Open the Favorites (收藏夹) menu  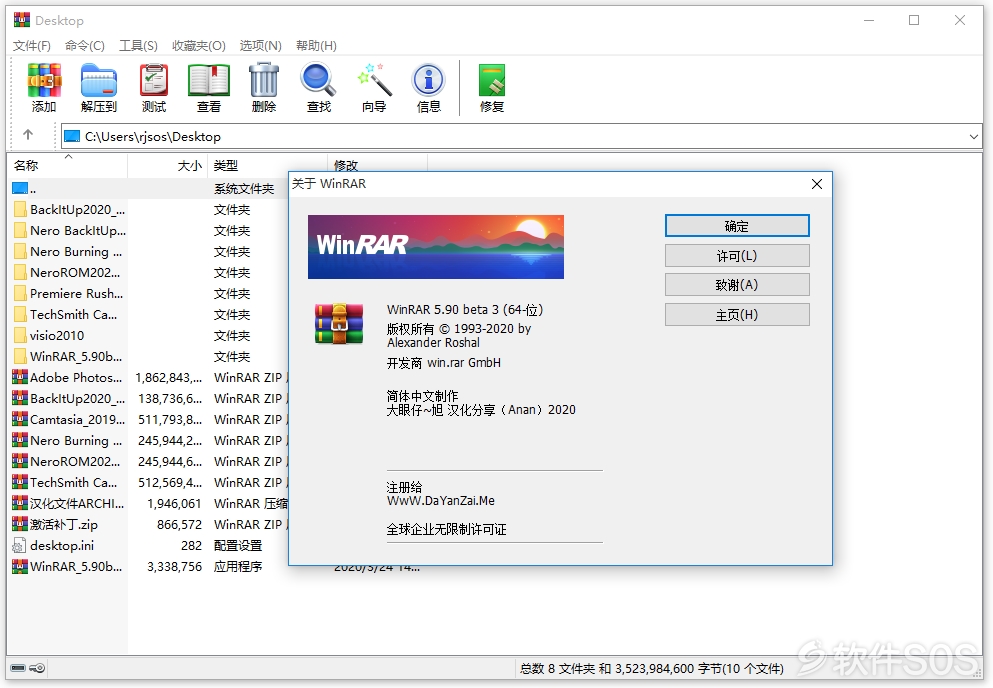pos(199,46)
